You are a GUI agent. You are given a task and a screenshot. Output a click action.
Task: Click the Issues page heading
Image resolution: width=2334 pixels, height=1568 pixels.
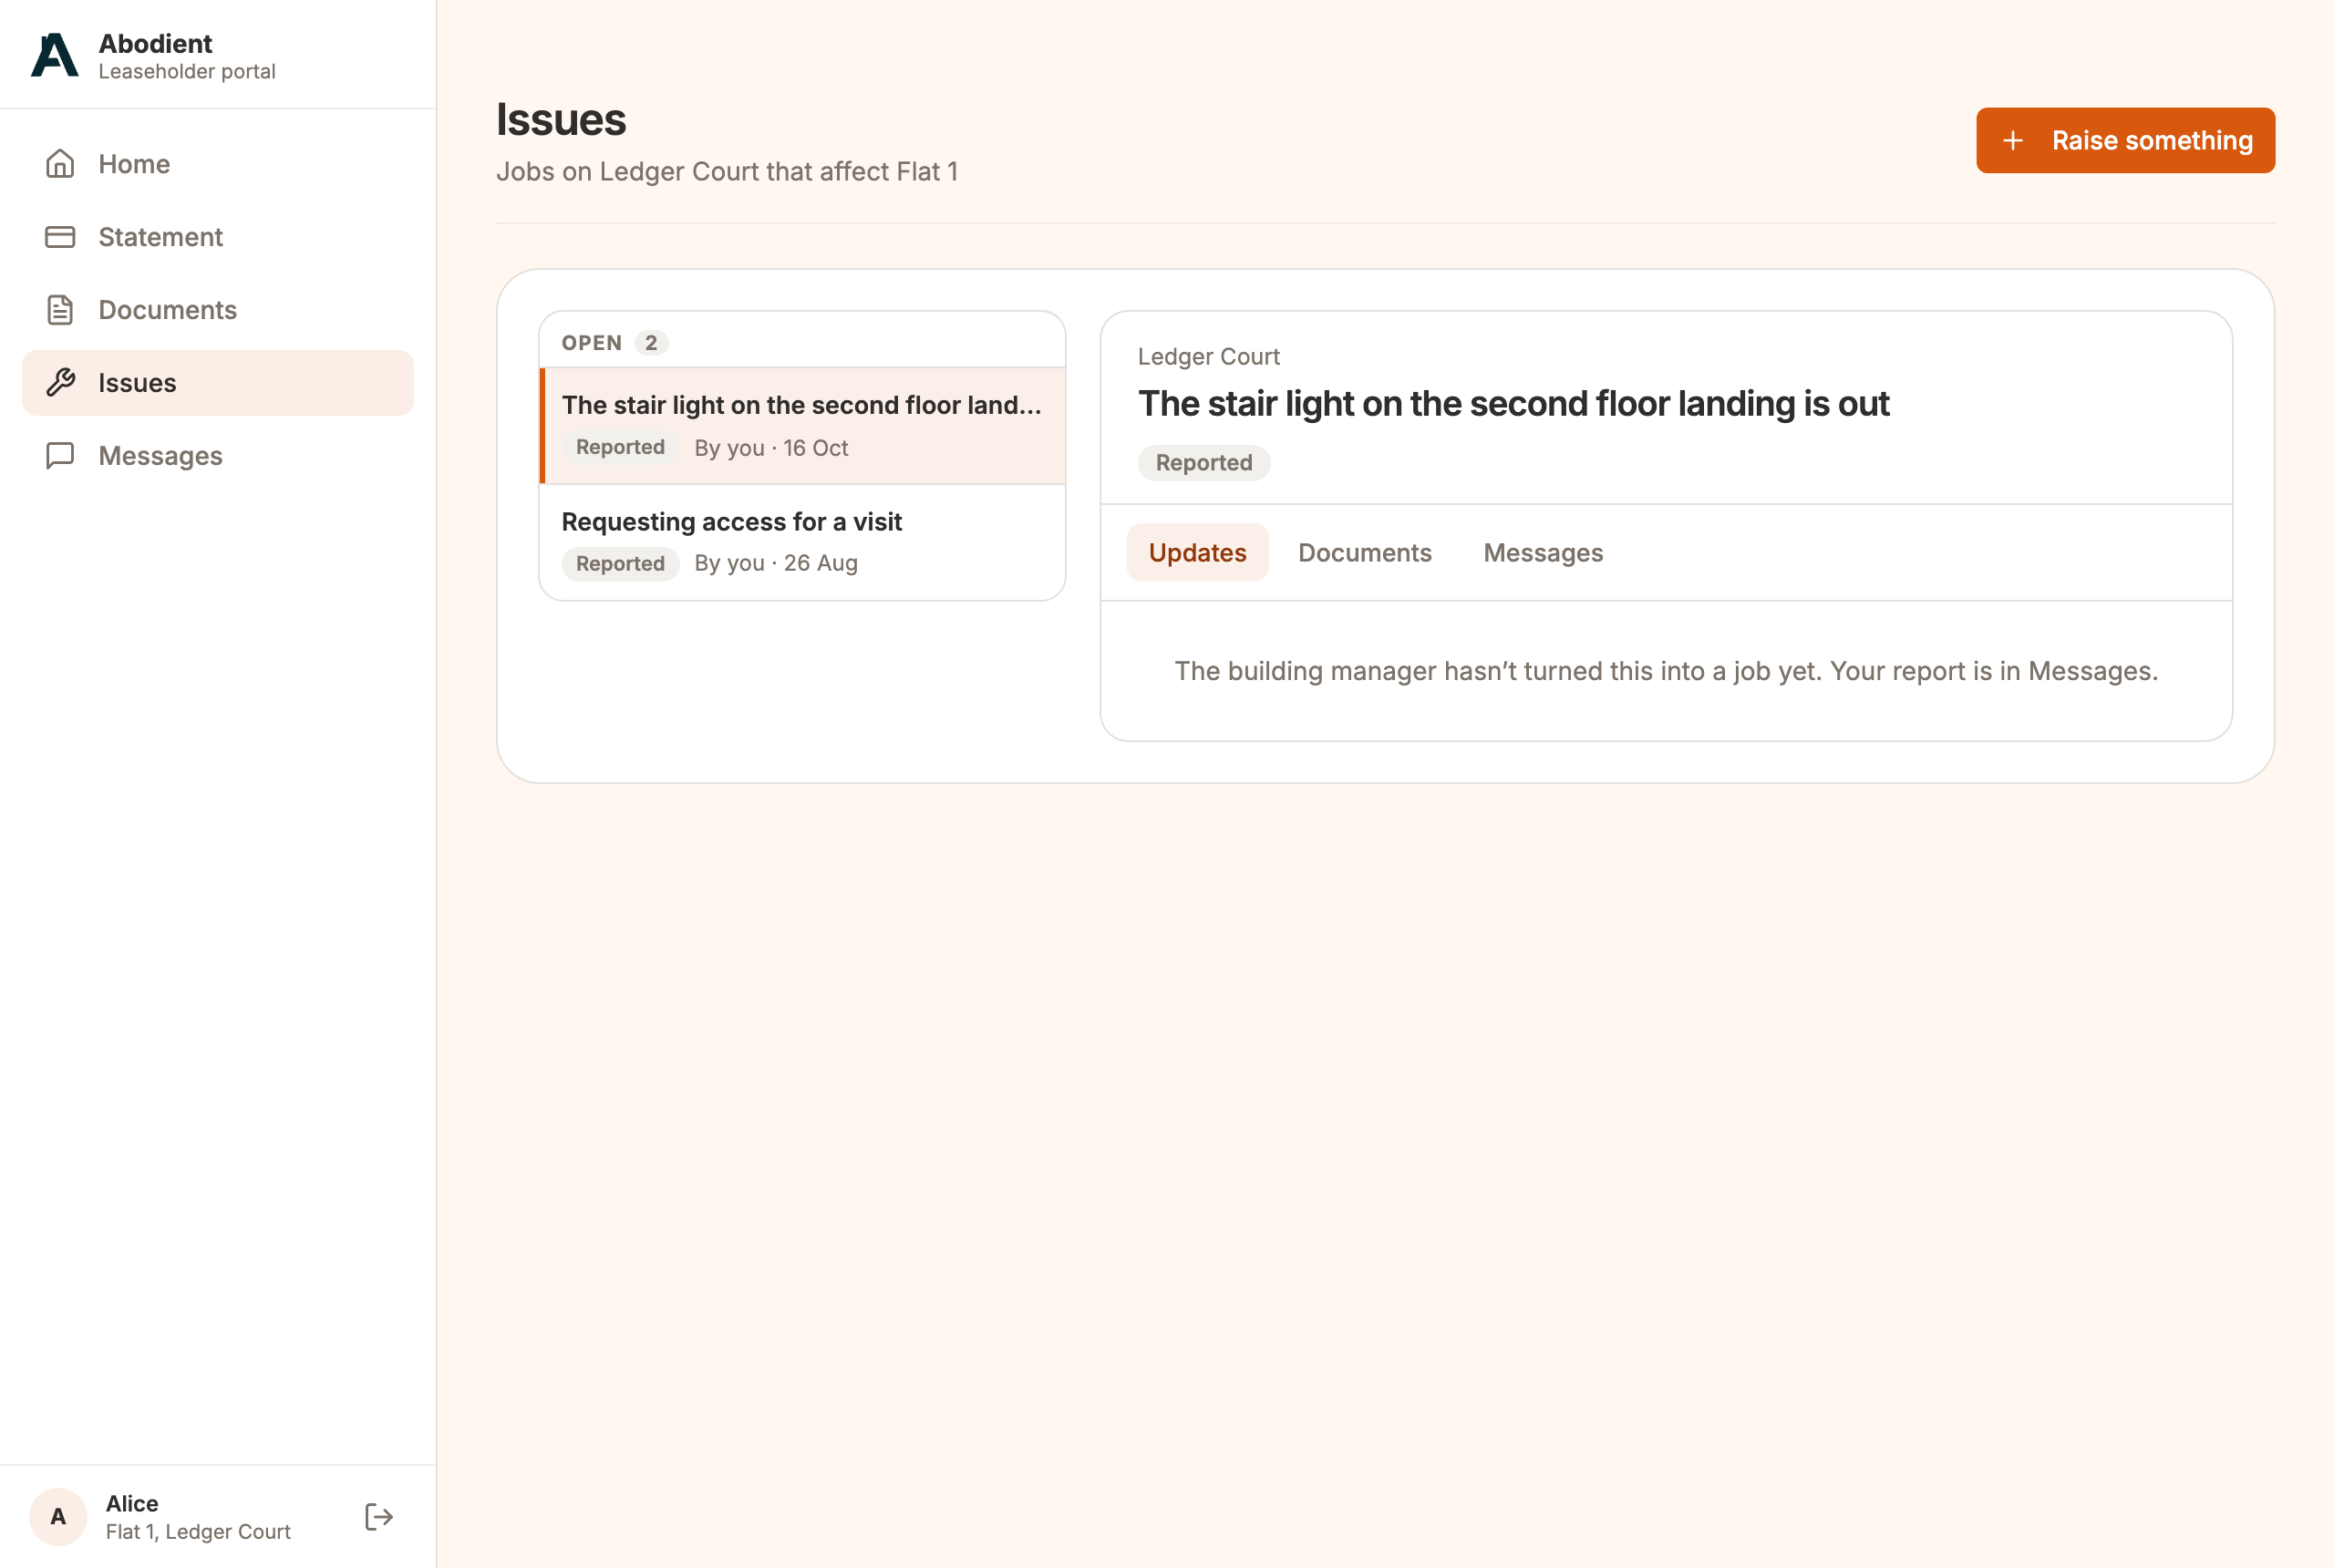[561, 120]
